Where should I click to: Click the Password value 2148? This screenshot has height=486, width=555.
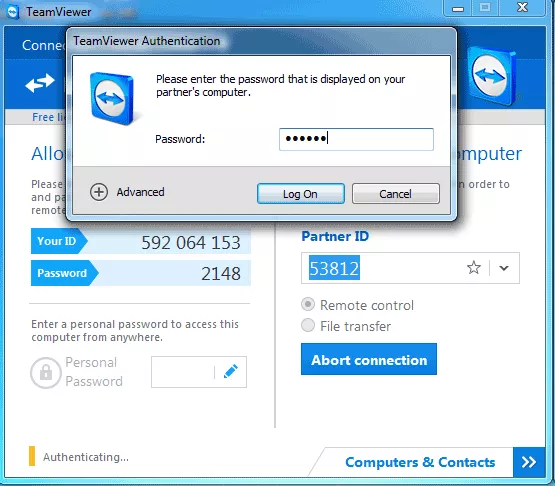pos(221,273)
